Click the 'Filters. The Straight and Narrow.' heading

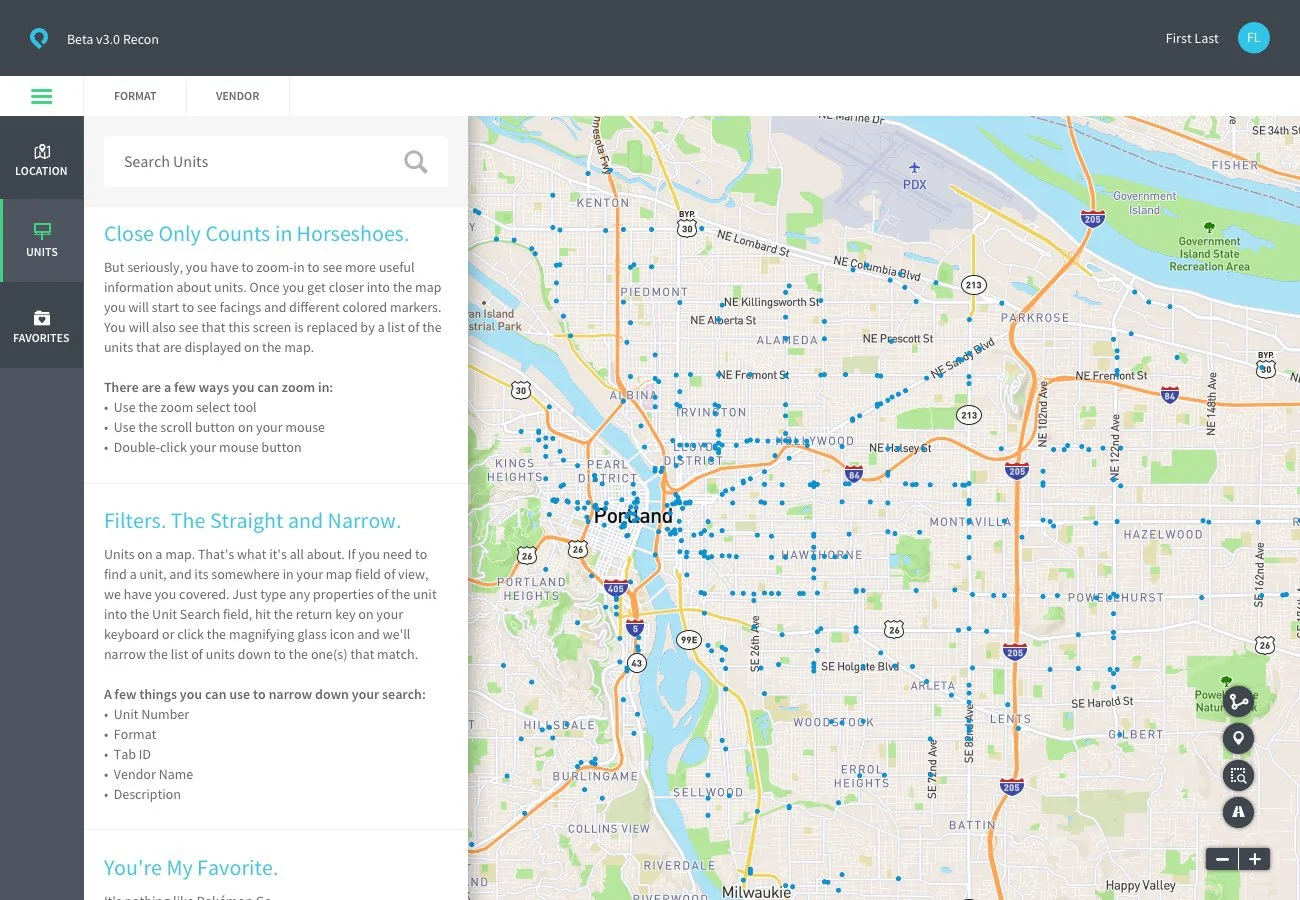(x=252, y=521)
